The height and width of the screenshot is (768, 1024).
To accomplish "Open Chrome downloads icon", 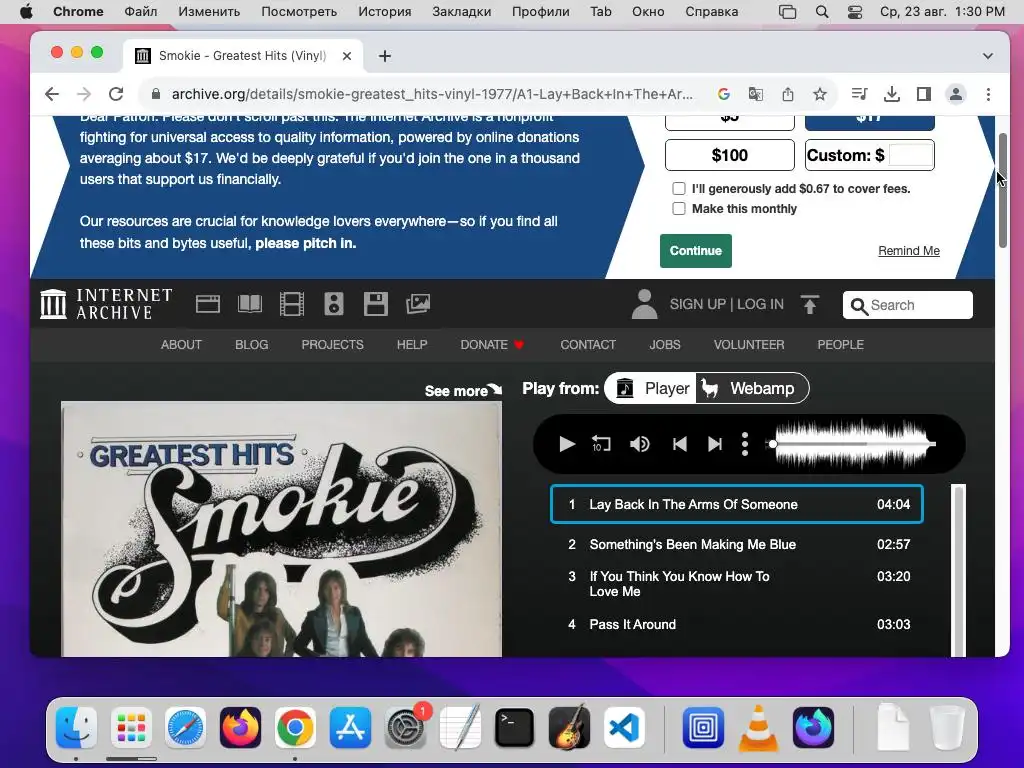I will coord(891,94).
